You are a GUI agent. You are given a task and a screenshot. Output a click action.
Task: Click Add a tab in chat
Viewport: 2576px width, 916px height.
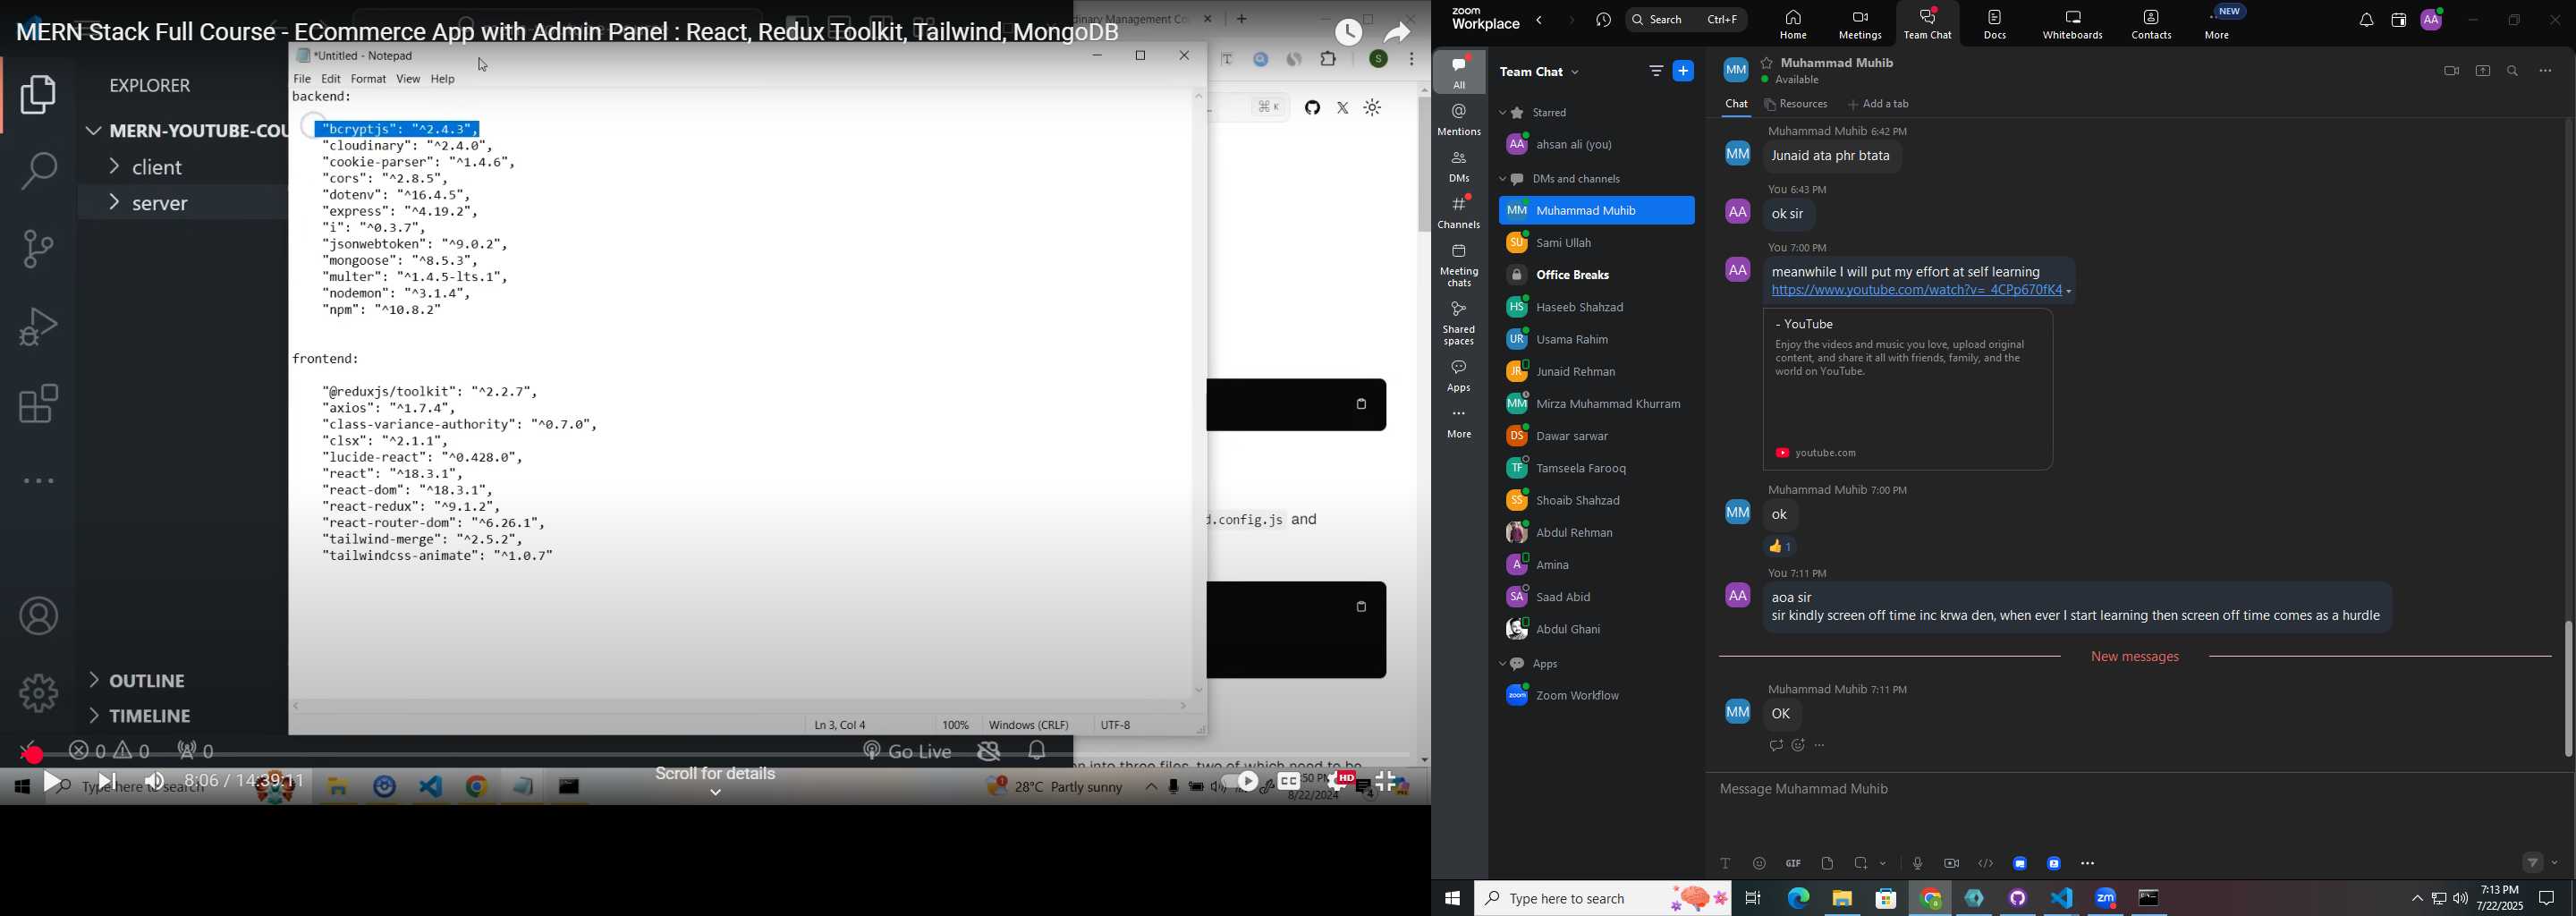coord(1879,105)
